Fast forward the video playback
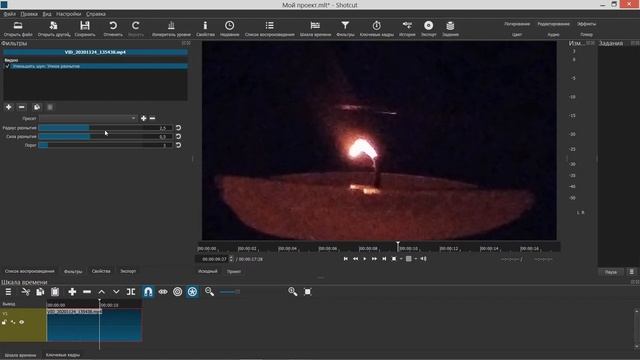This screenshot has height=360, width=640. [374, 259]
